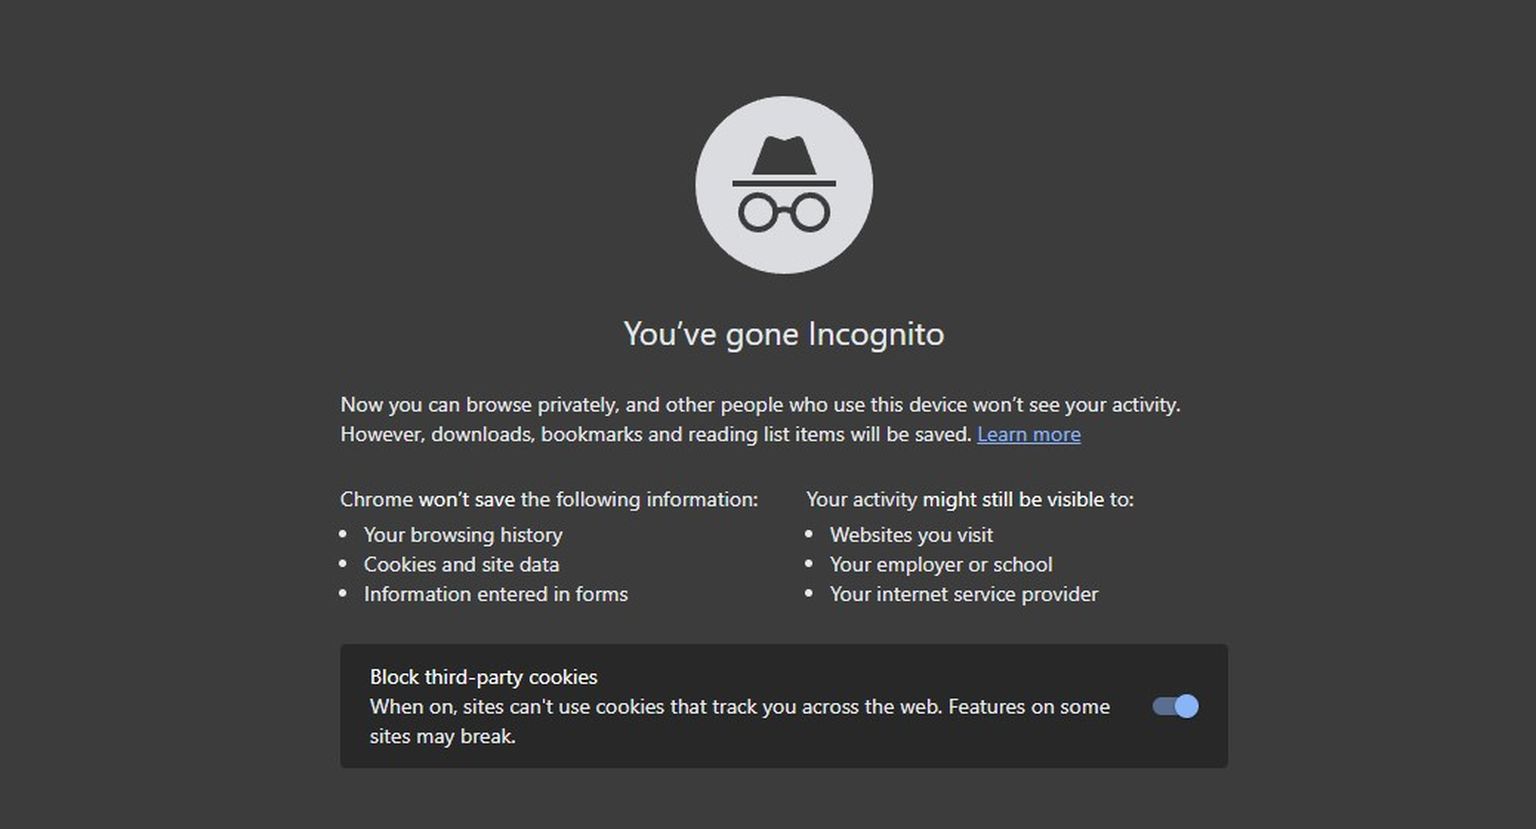The height and width of the screenshot is (829, 1536).
Task: Click the bullet before "Websites you visit"
Action: 809,535
